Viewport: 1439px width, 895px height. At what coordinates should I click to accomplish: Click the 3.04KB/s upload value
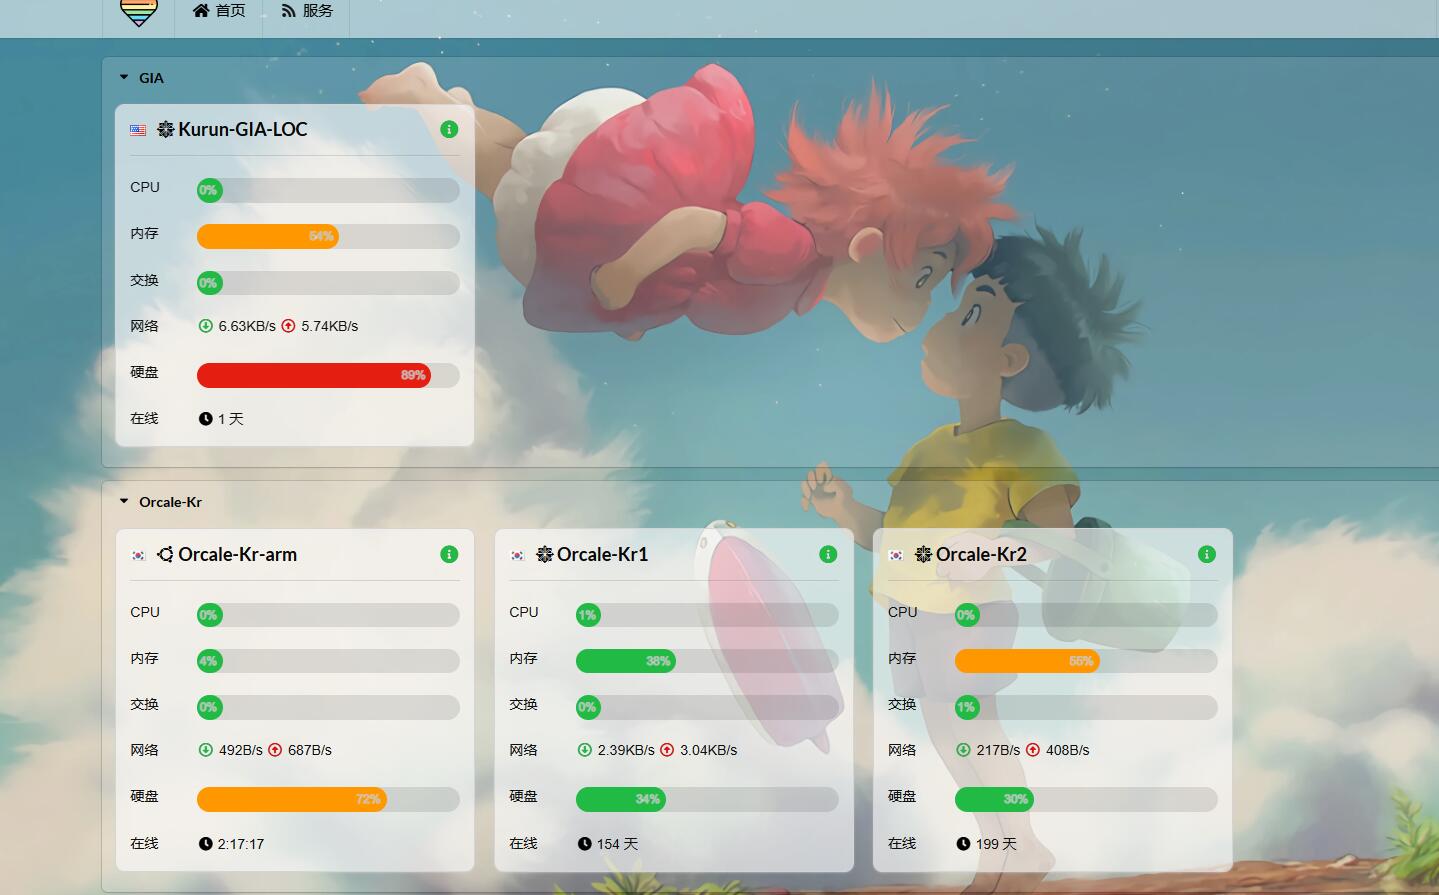click(x=708, y=750)
